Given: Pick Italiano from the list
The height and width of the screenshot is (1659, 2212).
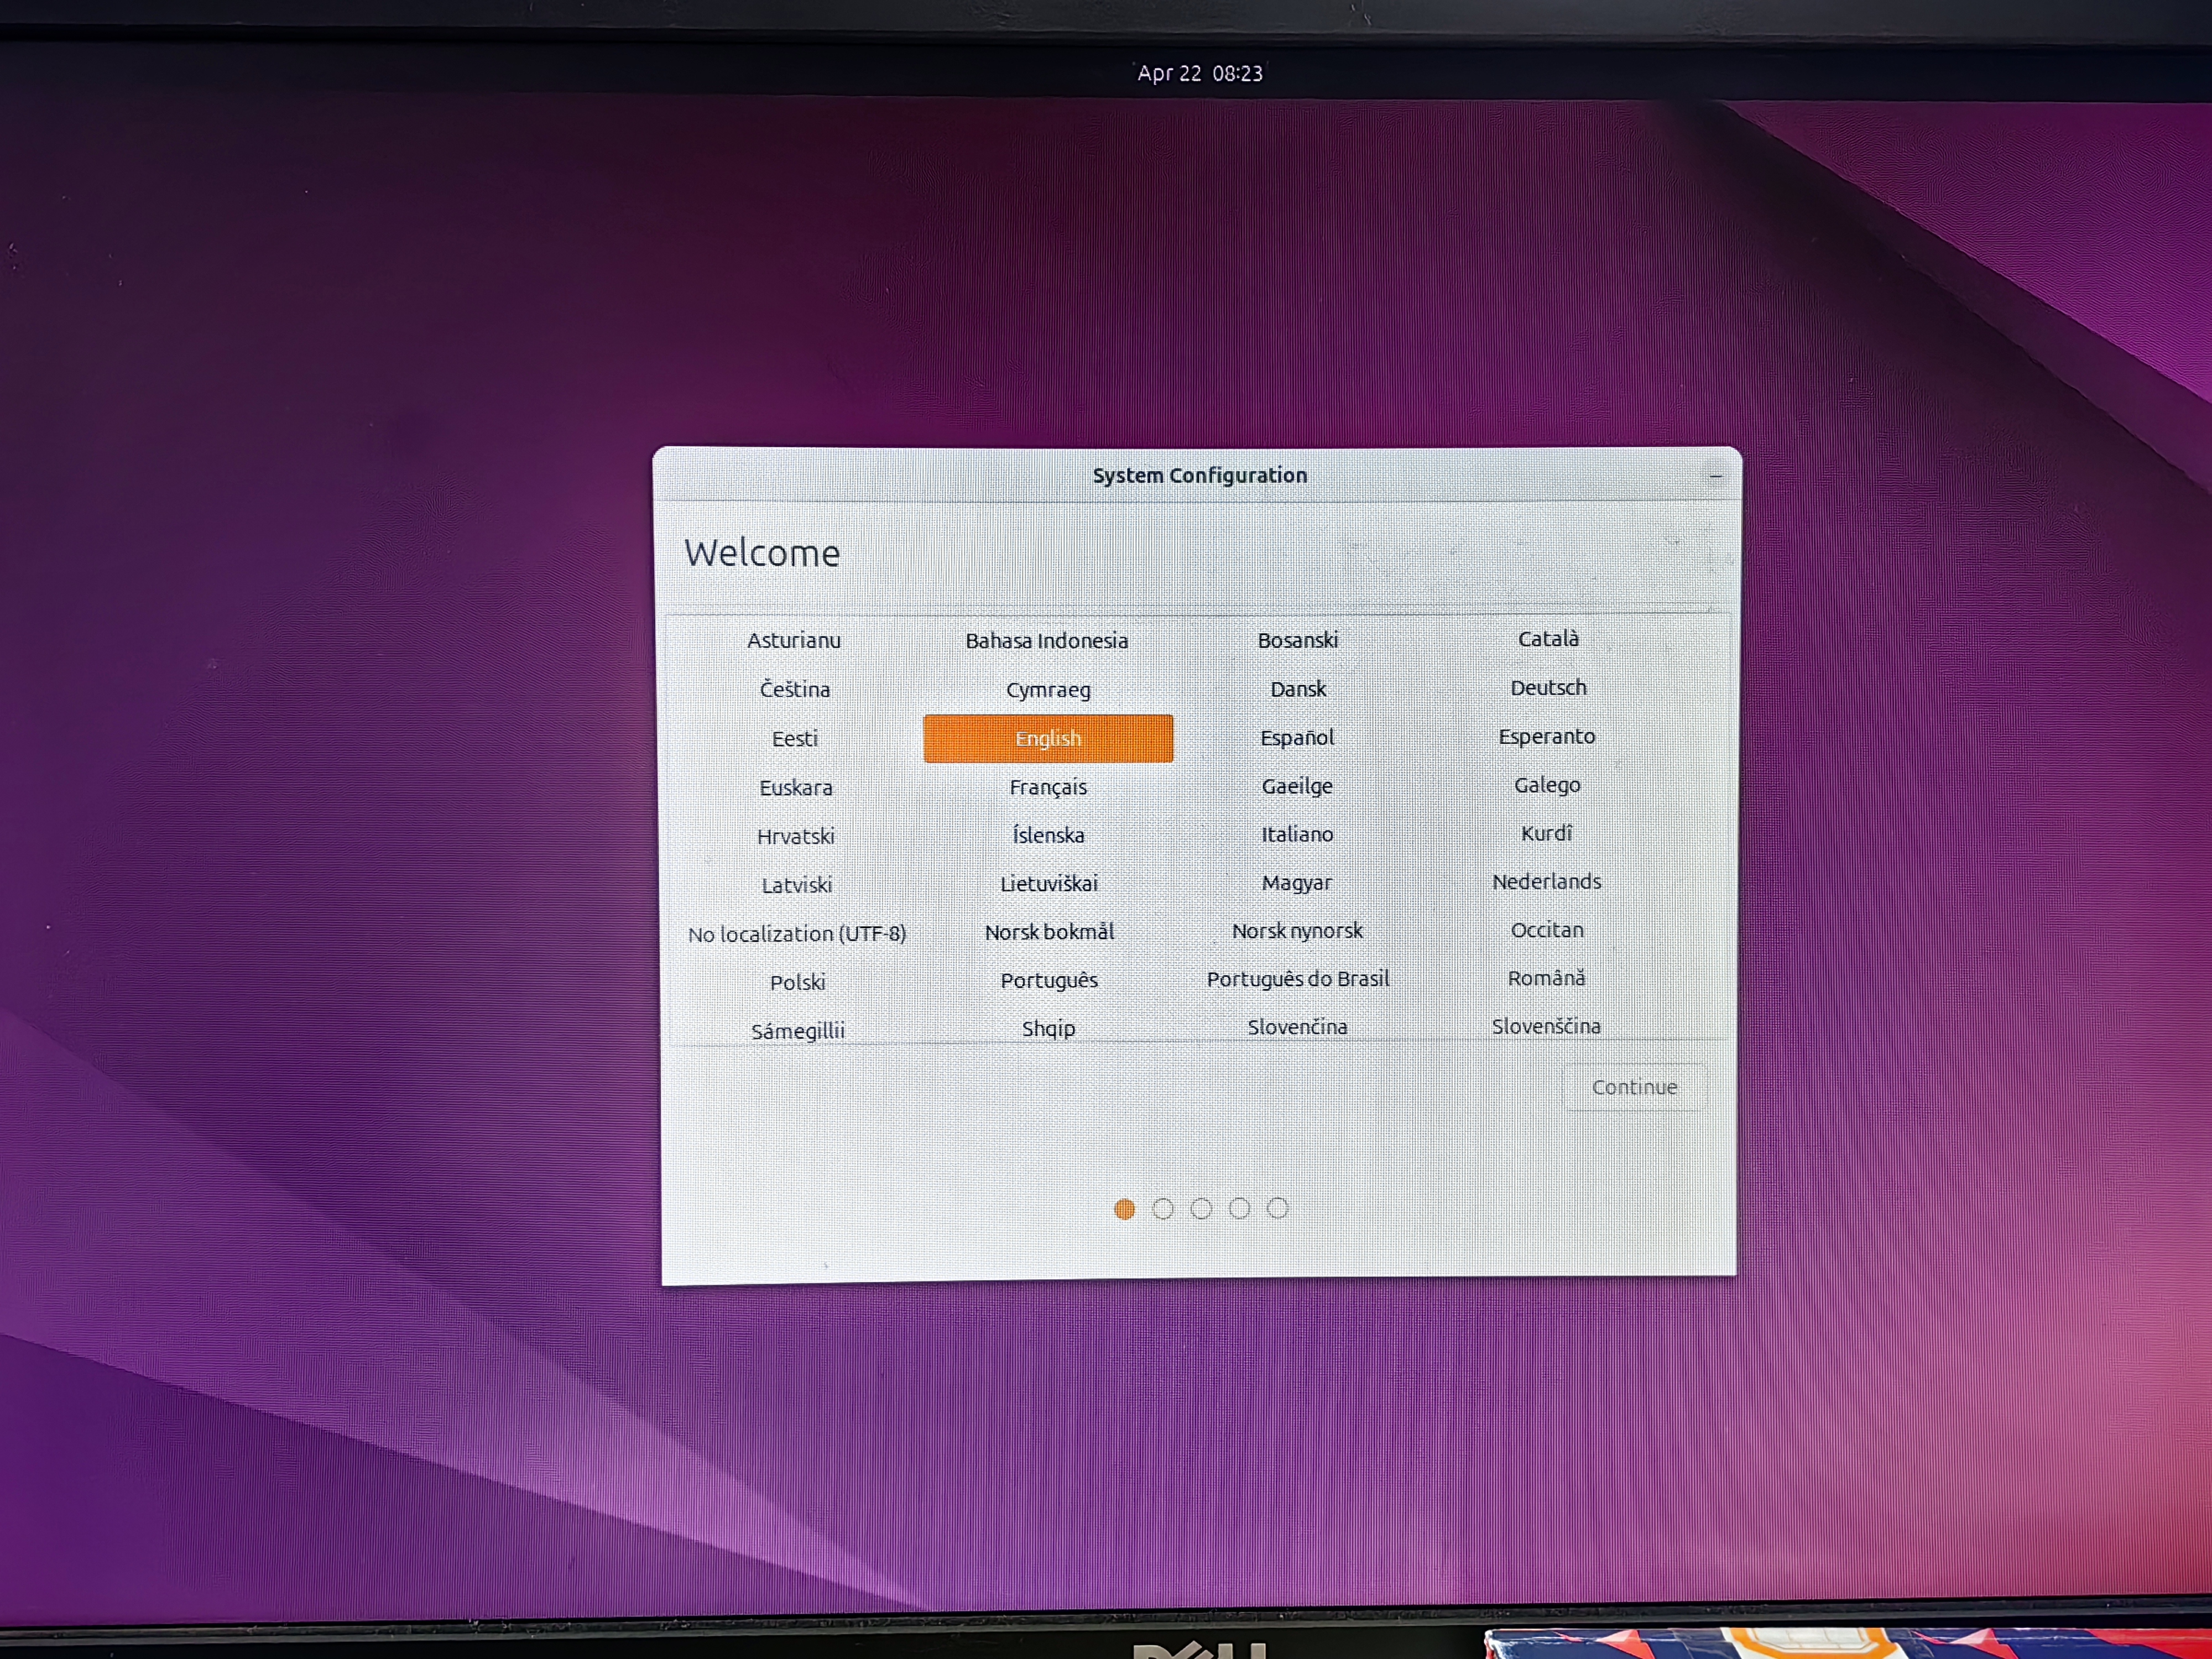Looking at the screenshot, I should [1297, 834].
